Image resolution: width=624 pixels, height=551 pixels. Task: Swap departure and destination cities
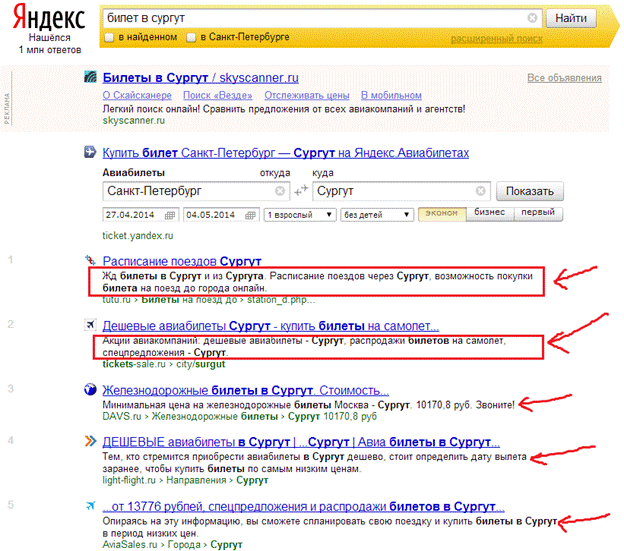coord(301,190)
